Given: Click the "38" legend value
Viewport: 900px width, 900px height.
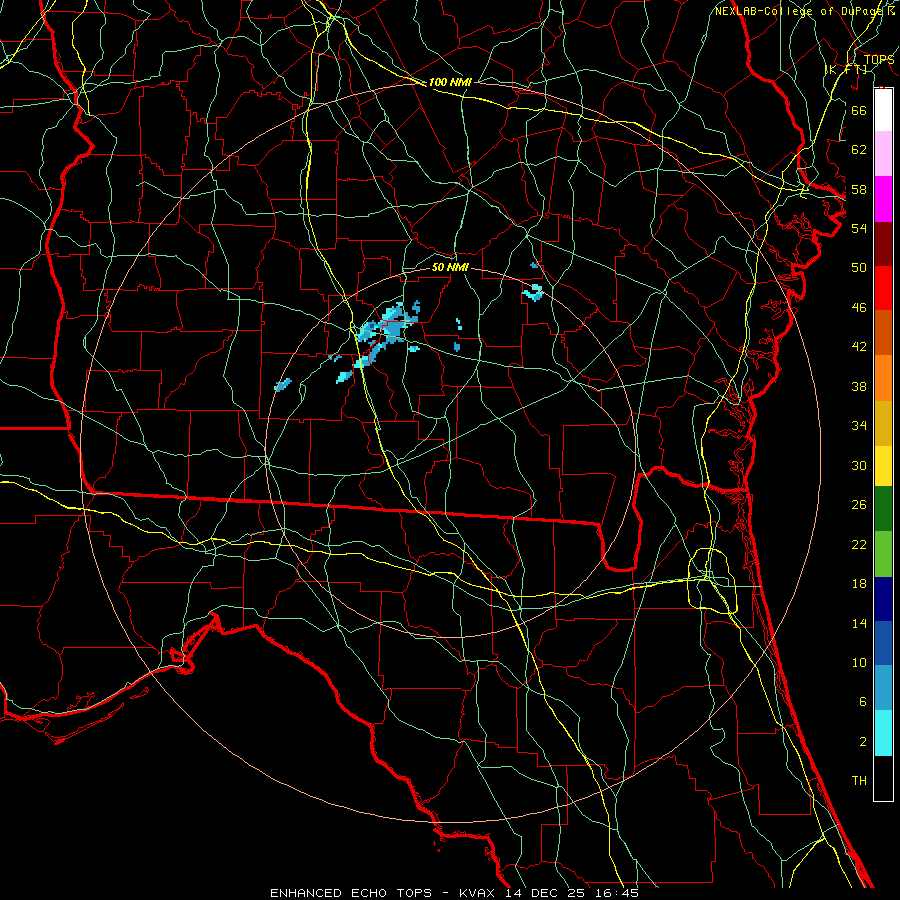Looking at the screenshot, I should click(859, 386).
